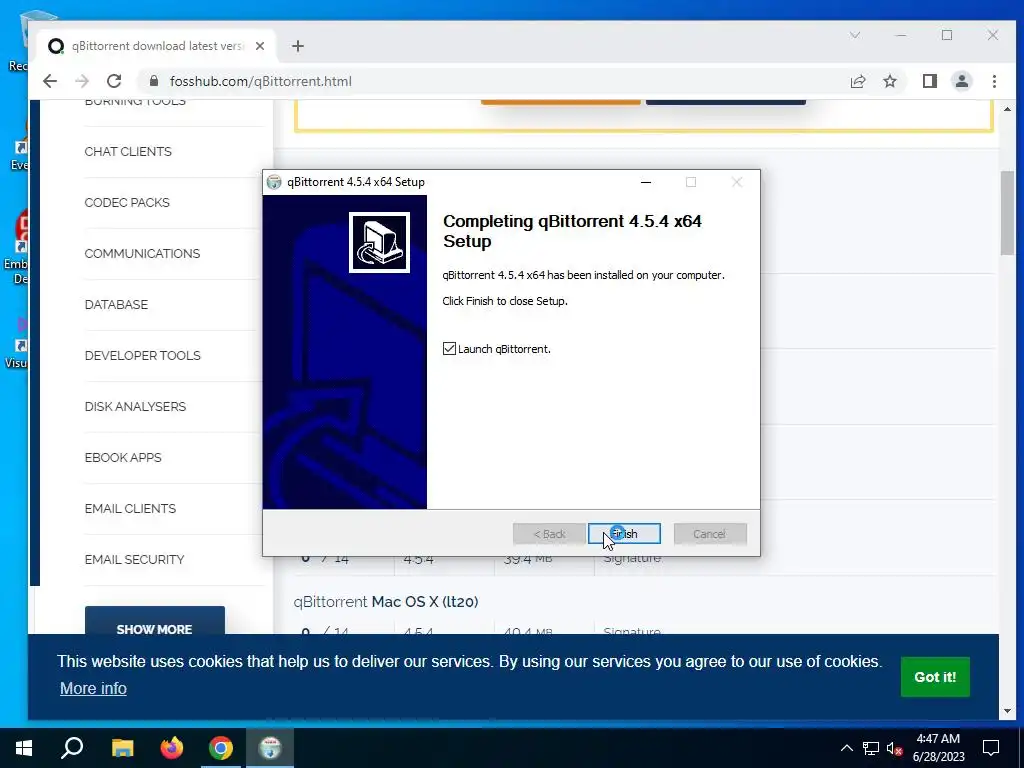Open DISK ANALYSERS category
Screen dimensions: 1024x768
(x=135, y=406)
